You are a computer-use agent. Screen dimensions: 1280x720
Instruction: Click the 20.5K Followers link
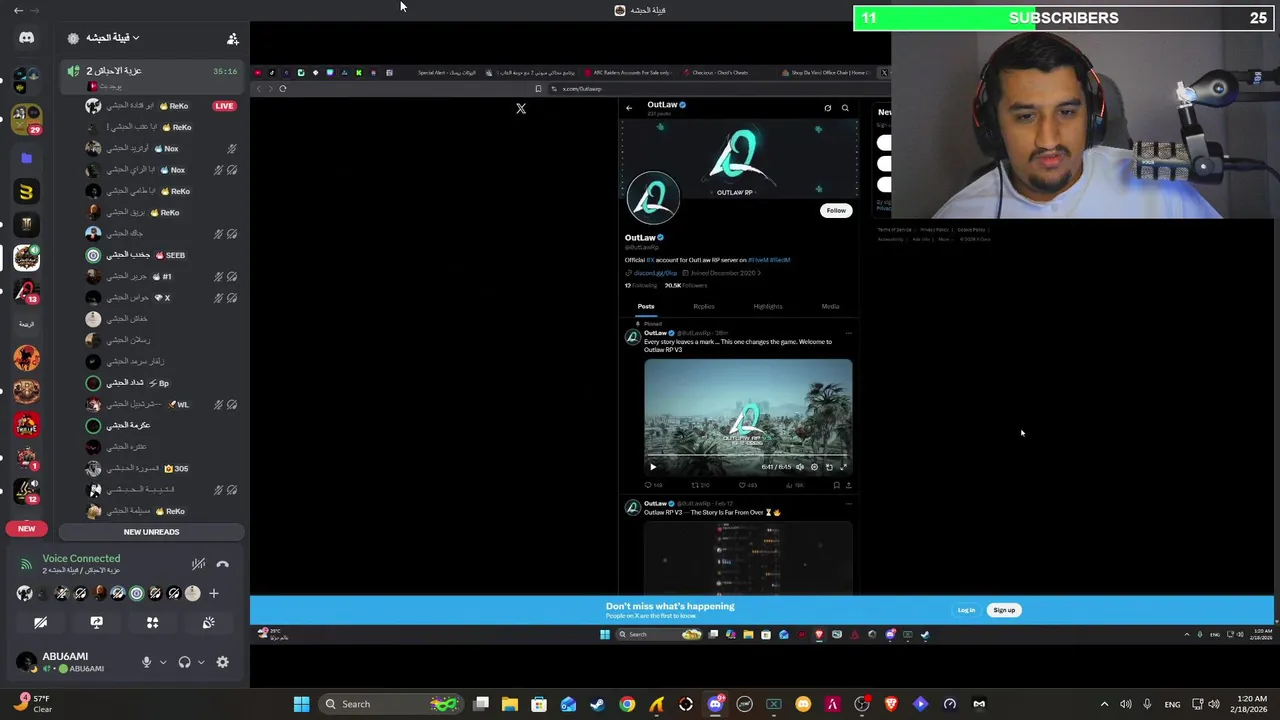tap(686, 285)
